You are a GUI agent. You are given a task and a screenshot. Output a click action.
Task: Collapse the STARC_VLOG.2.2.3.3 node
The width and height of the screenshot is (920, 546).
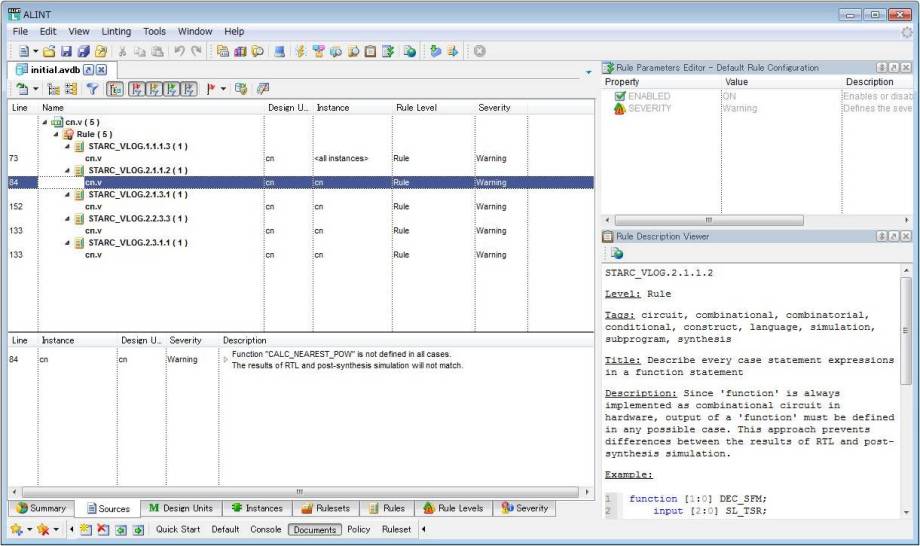[x=67, y=219]
